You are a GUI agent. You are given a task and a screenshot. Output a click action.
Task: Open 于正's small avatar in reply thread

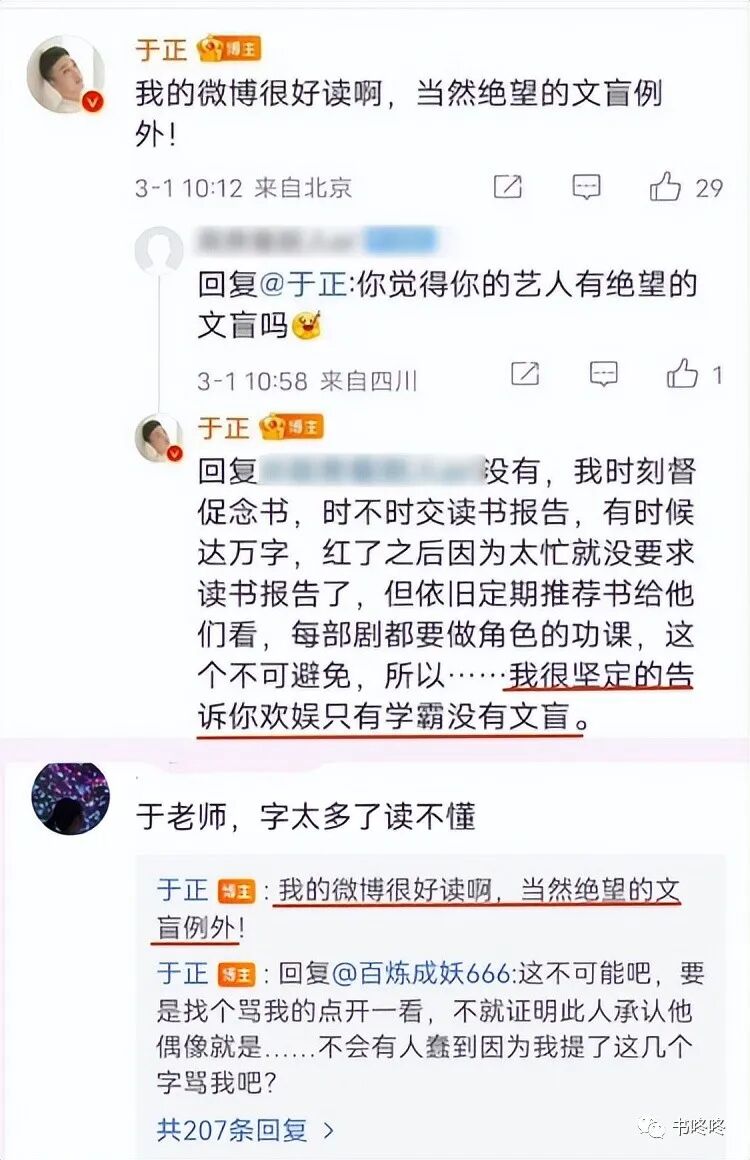(159, 438)
